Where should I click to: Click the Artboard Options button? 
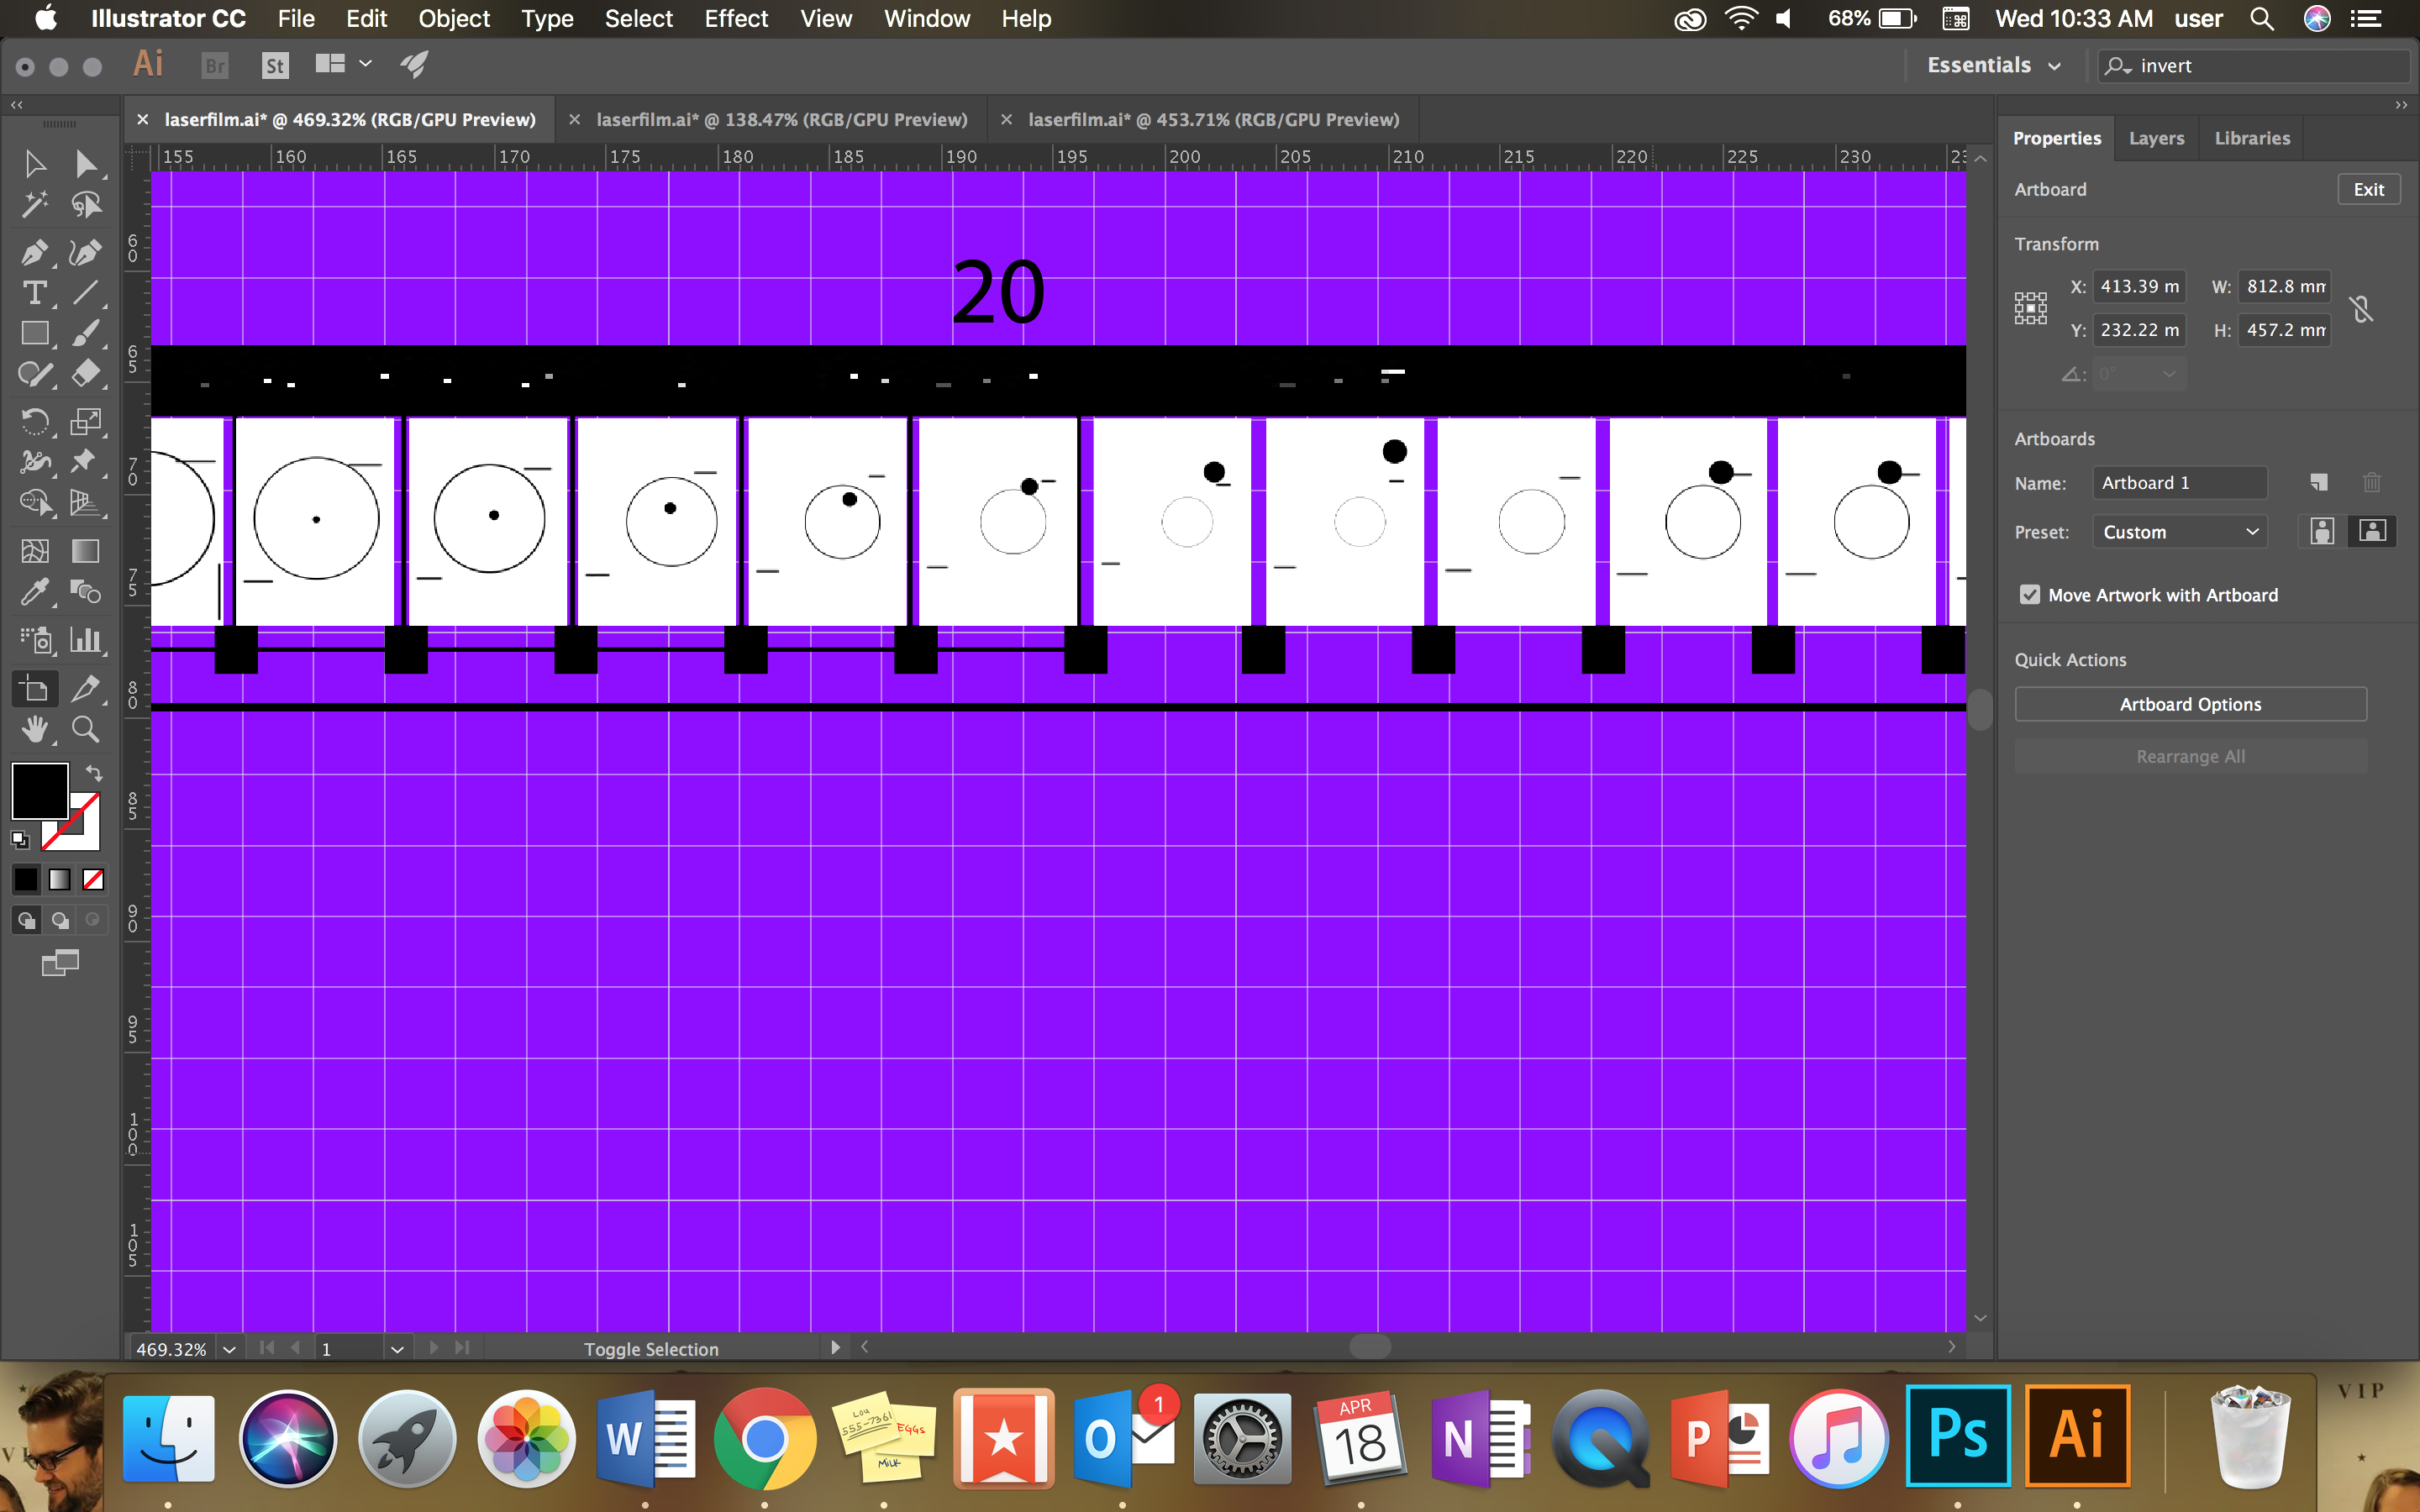tap(2190, 704)
